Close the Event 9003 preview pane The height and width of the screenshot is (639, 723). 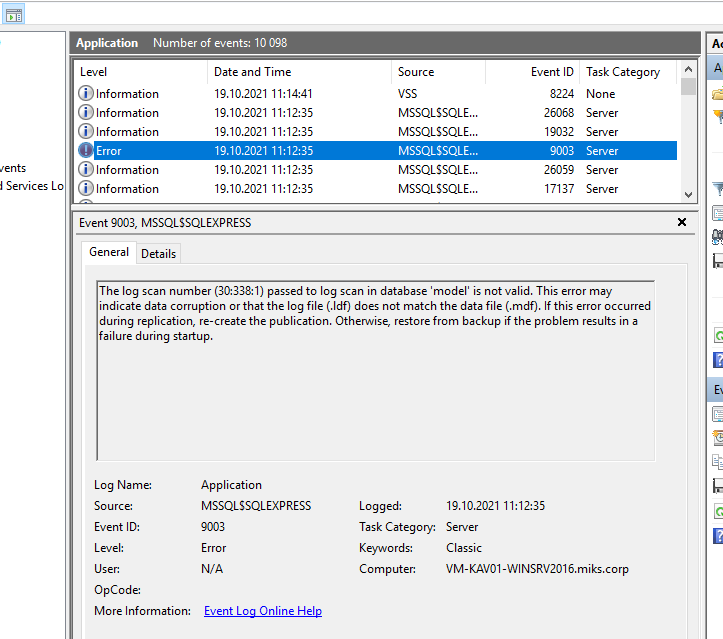pos(682,223)
